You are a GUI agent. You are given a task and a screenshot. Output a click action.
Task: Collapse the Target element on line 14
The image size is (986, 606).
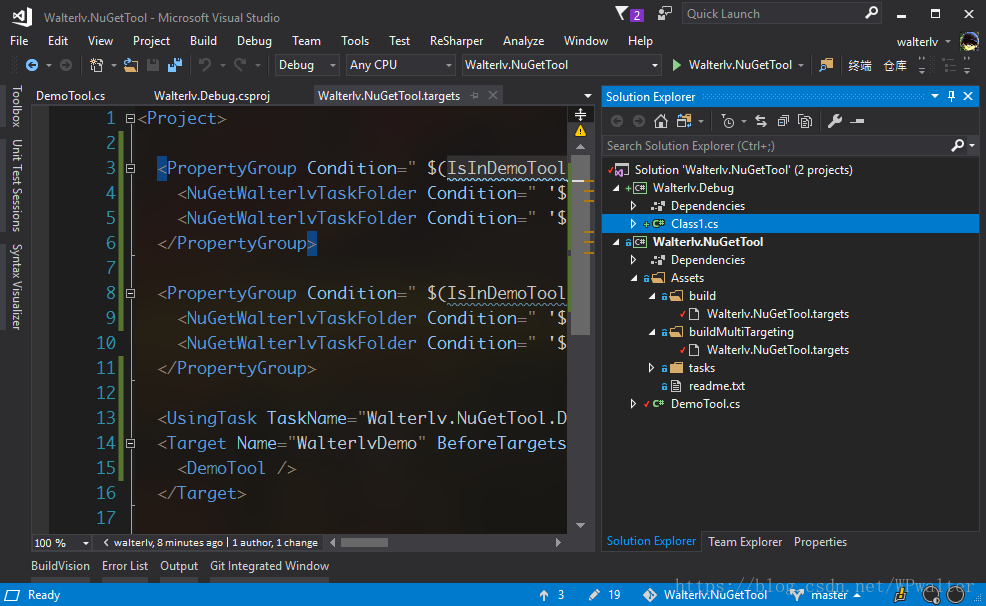coord(130,443)
